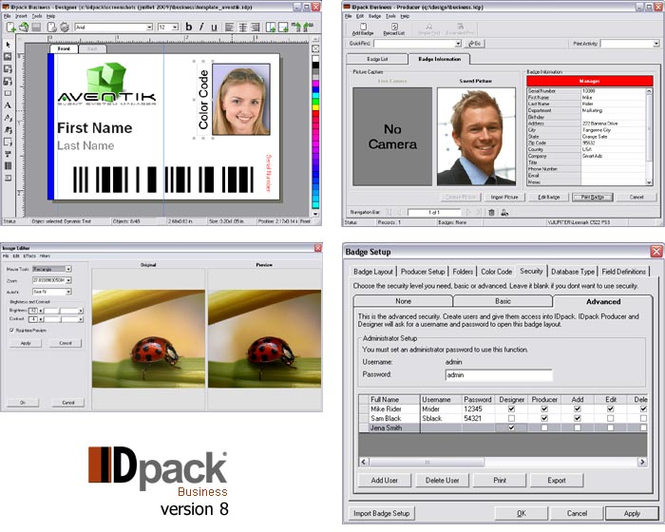
Task: Select the image insert tool below the pointer
Action: click(8, 56)
